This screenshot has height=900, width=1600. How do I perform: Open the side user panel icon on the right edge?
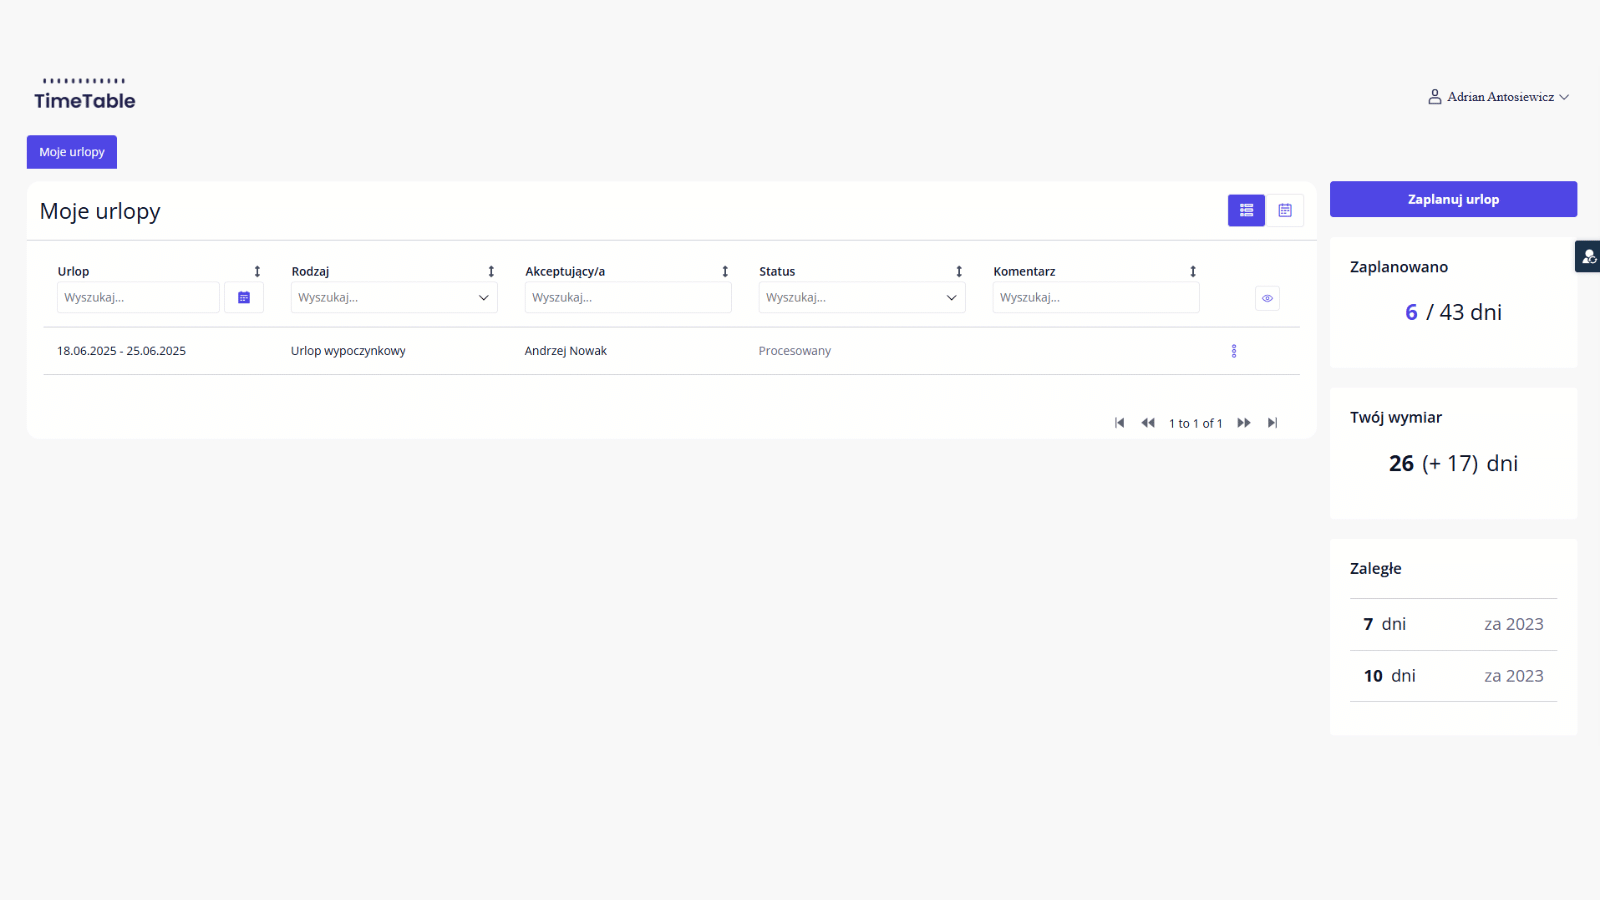[x=1588, y=257]
